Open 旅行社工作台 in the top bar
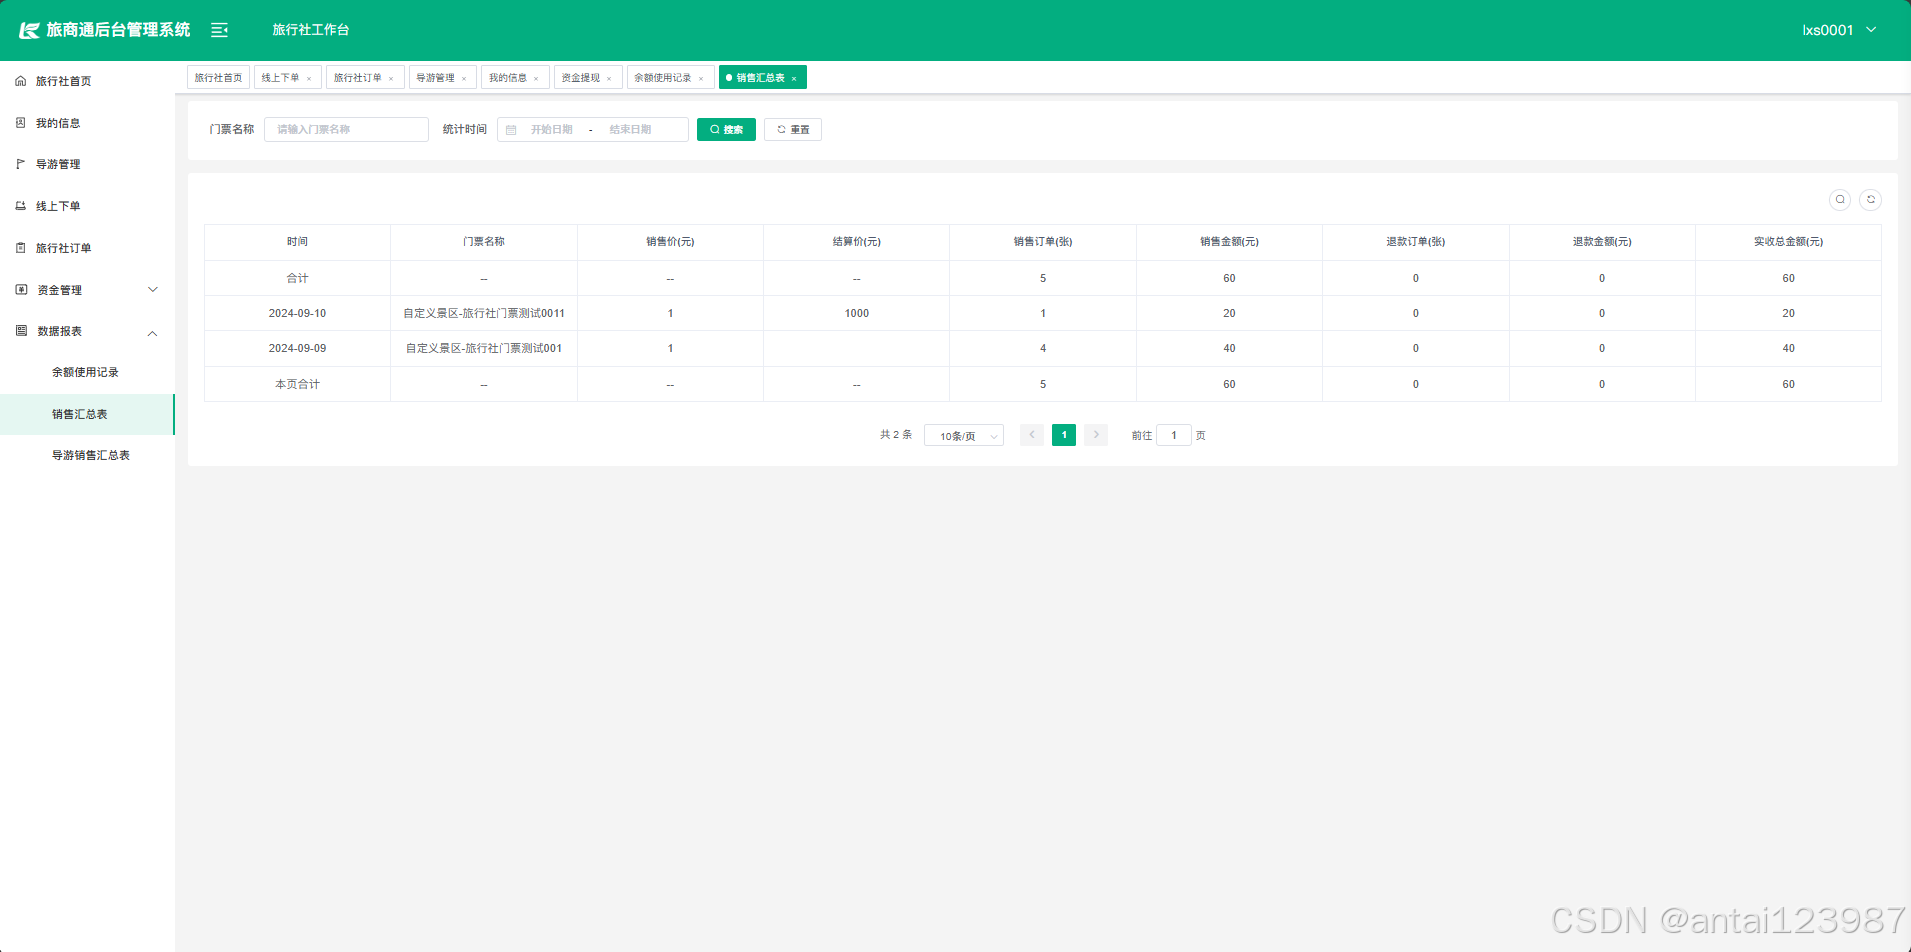1911x952 pixels. pyautogui.click(x=311, y=30)
